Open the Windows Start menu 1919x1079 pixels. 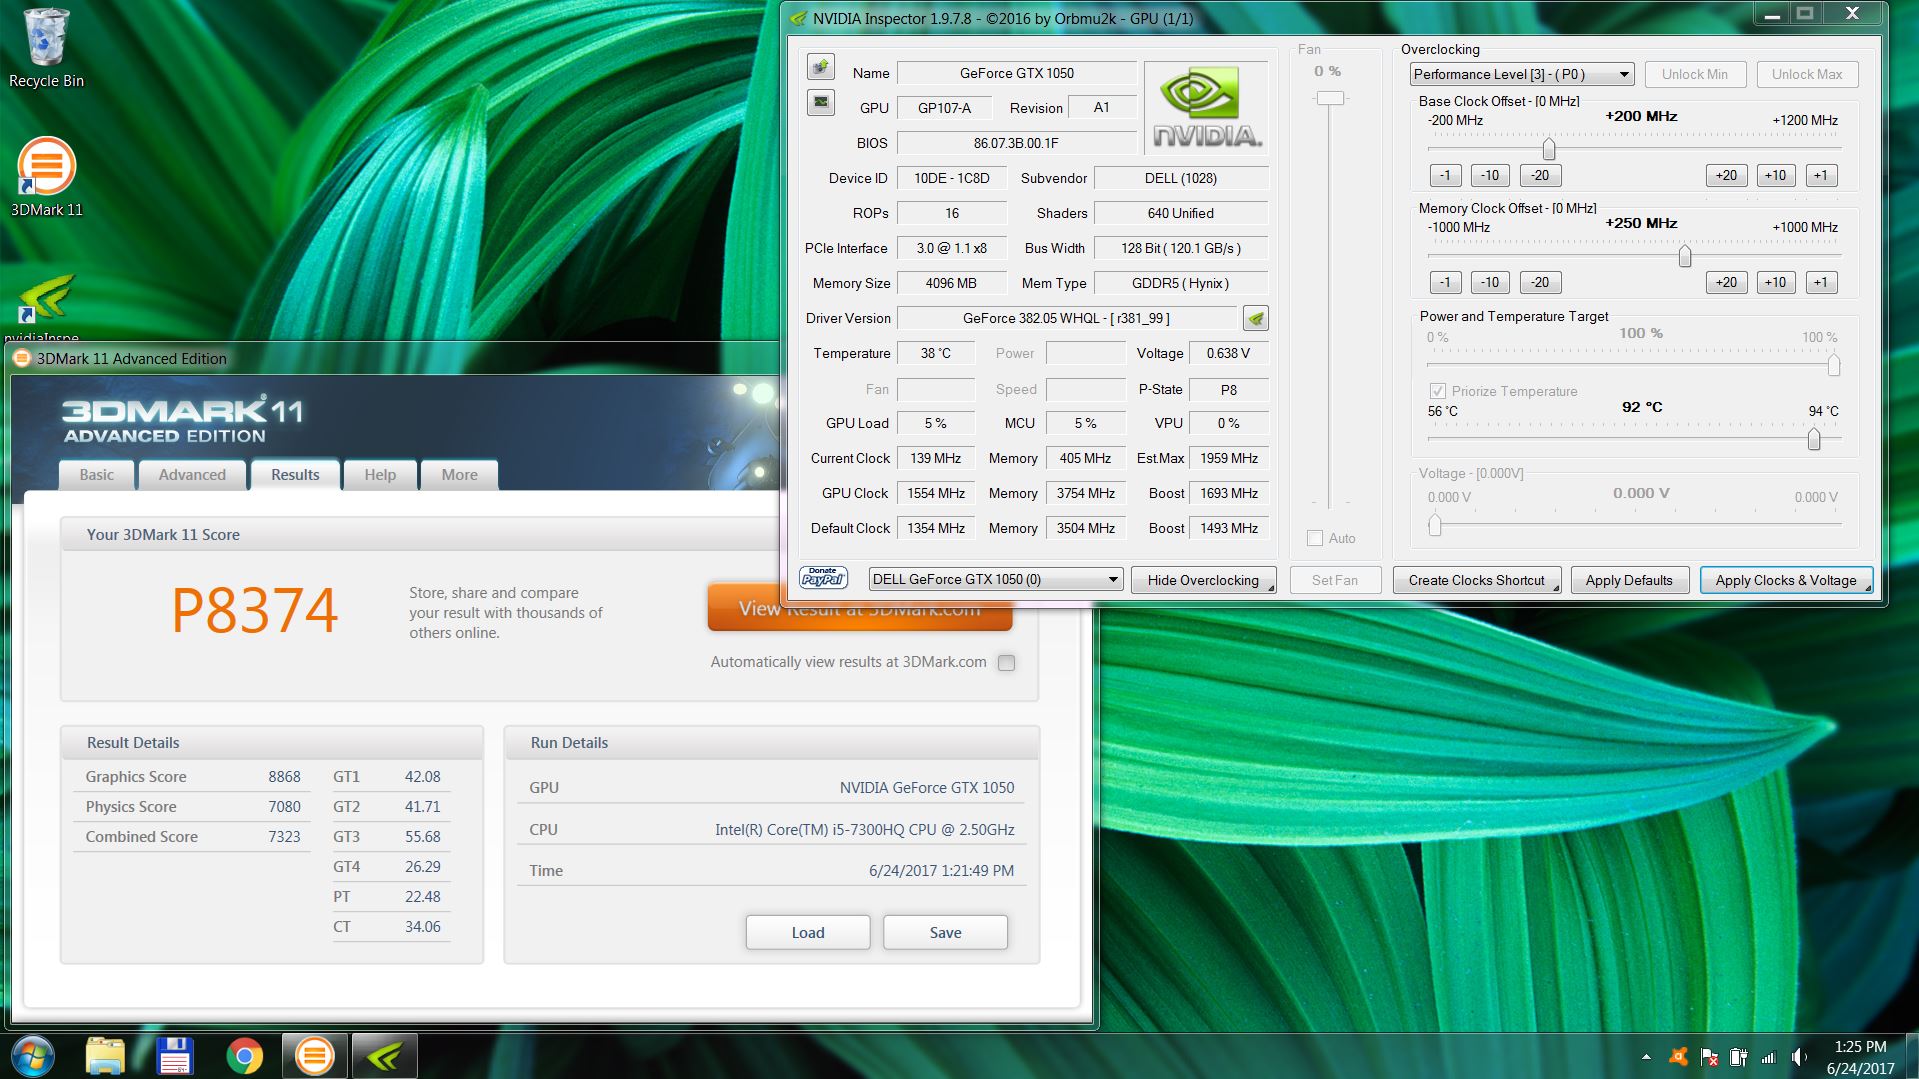point(32,1056)
